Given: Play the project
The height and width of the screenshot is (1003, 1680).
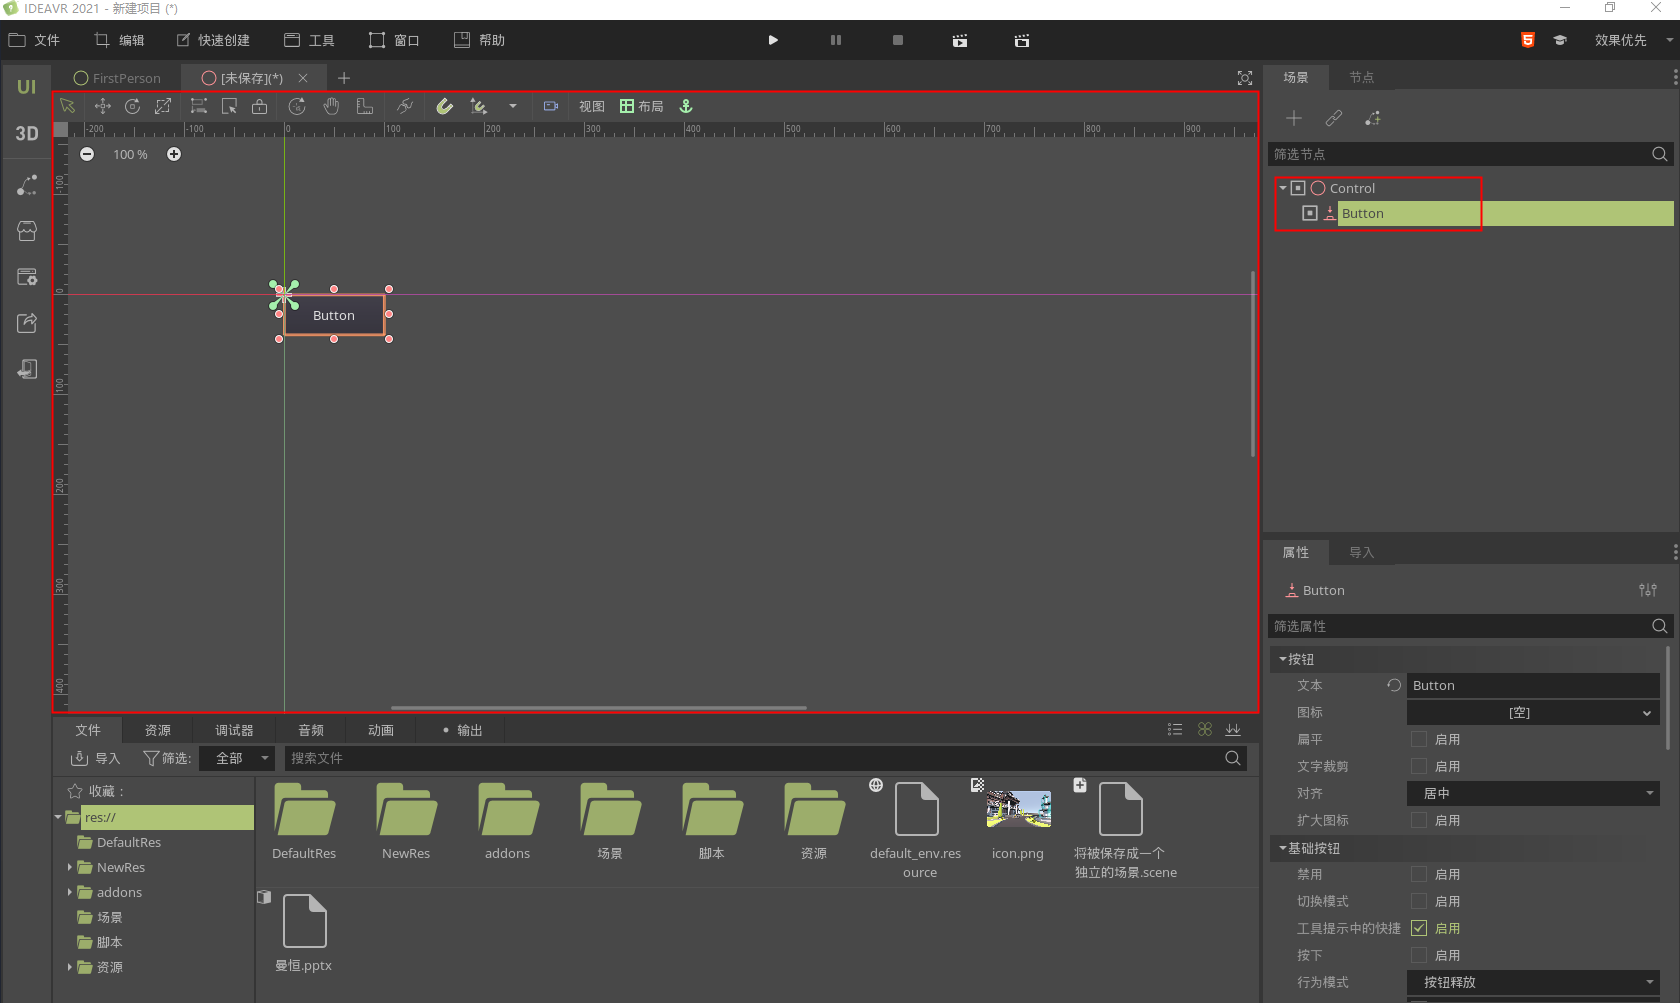Looking at the screenshot, I should click(773, 40).
